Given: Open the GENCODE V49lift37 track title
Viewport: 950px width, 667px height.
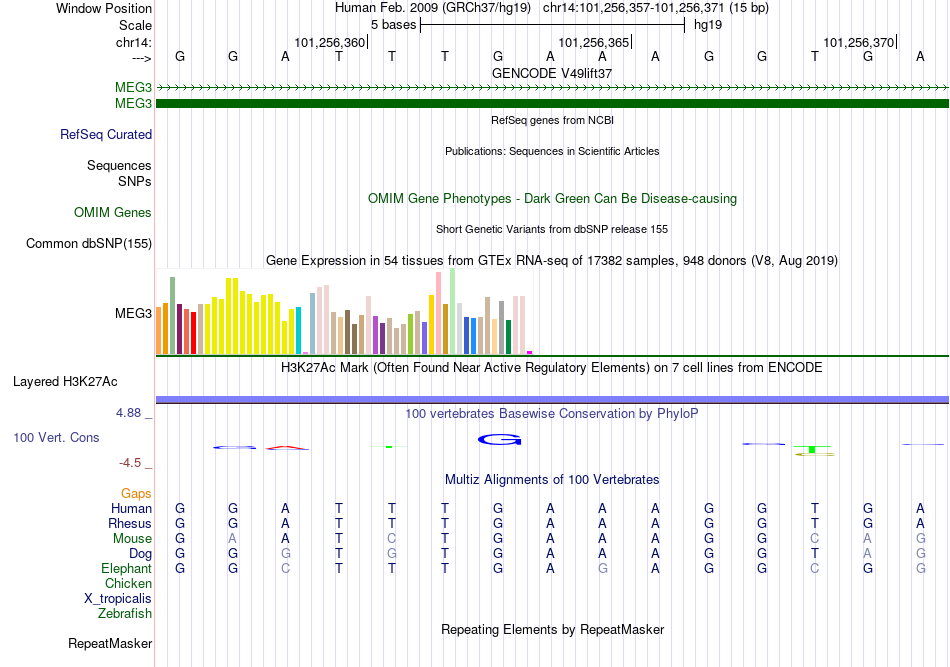Looking at the screenshot, I should tap(552, 73).
